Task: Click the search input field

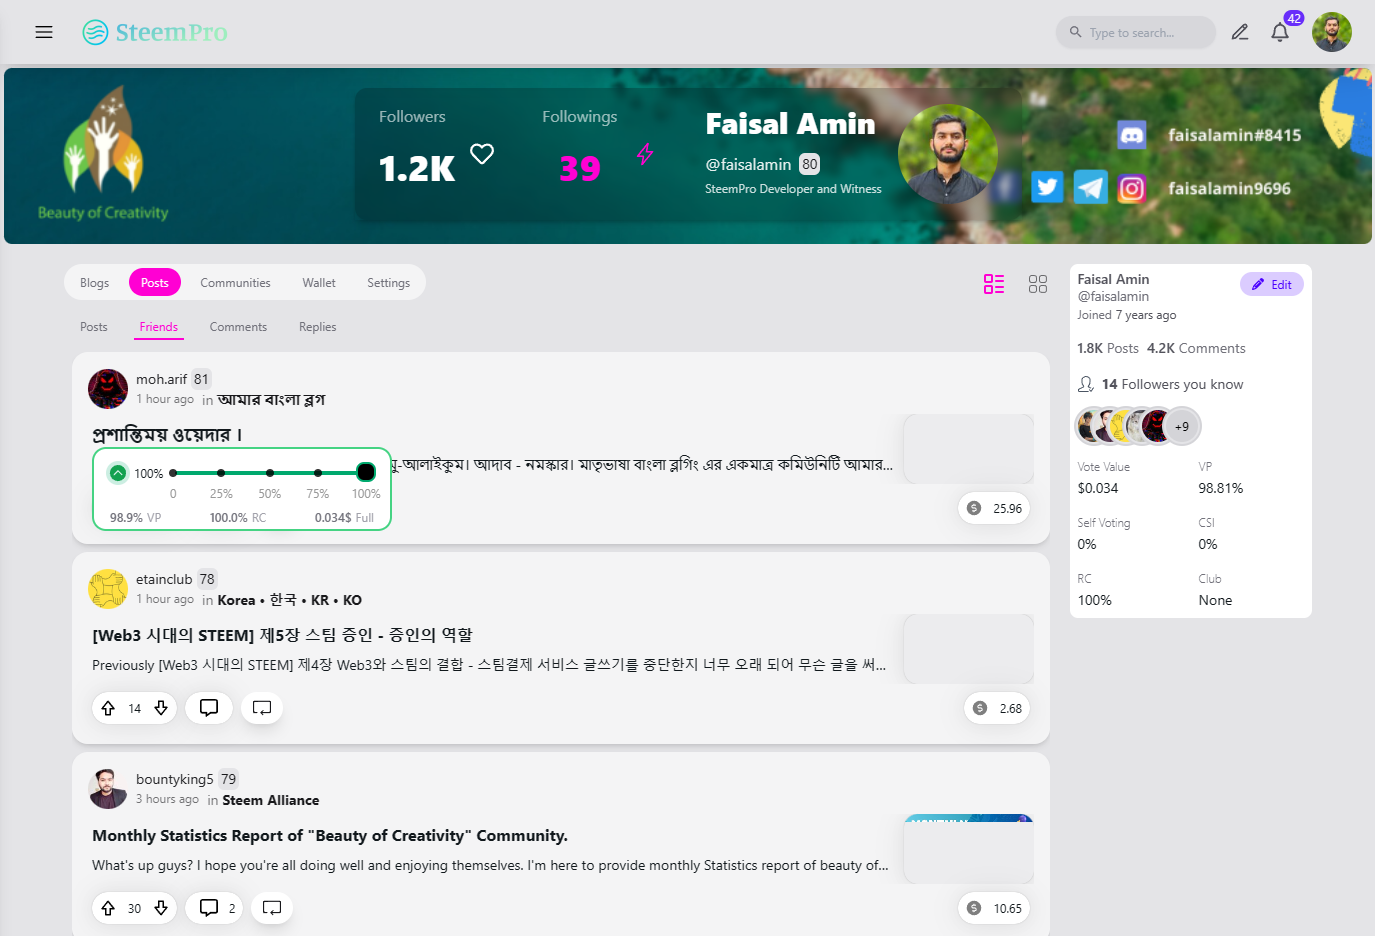Action: [1136, 32]
